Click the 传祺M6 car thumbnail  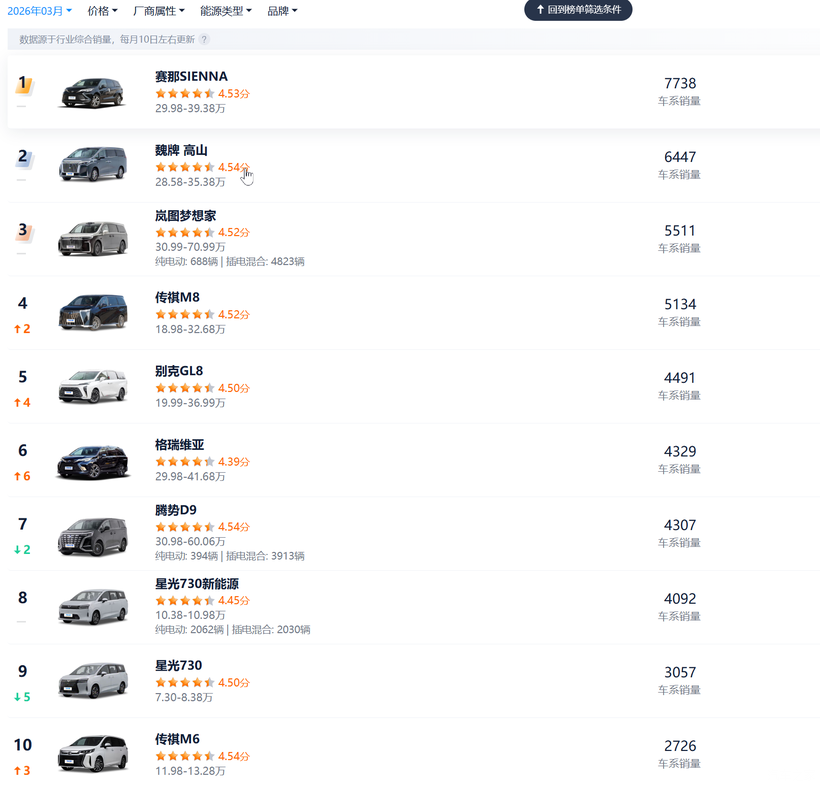(x=93, y=754)
